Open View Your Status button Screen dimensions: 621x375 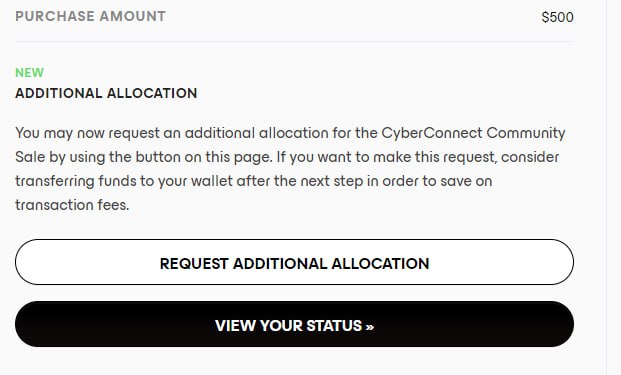(294, 324)
